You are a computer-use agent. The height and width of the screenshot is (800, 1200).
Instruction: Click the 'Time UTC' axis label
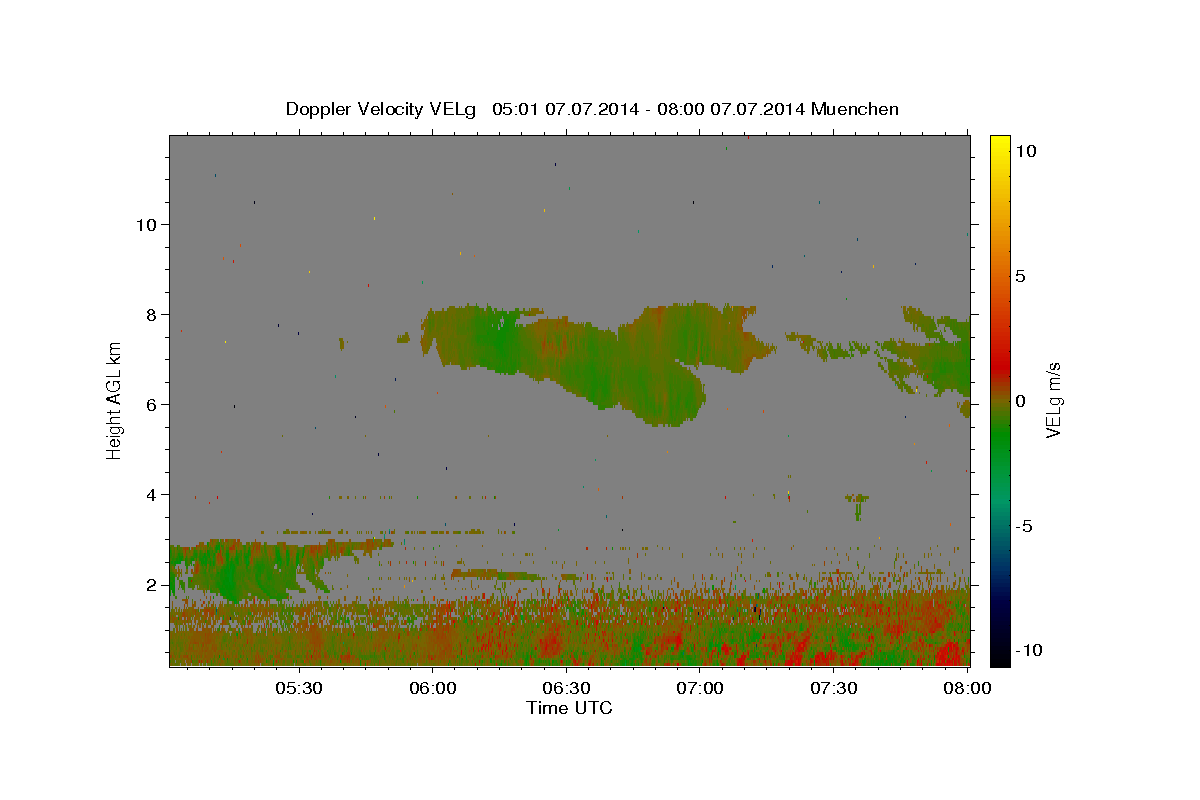tap(569, 708)
